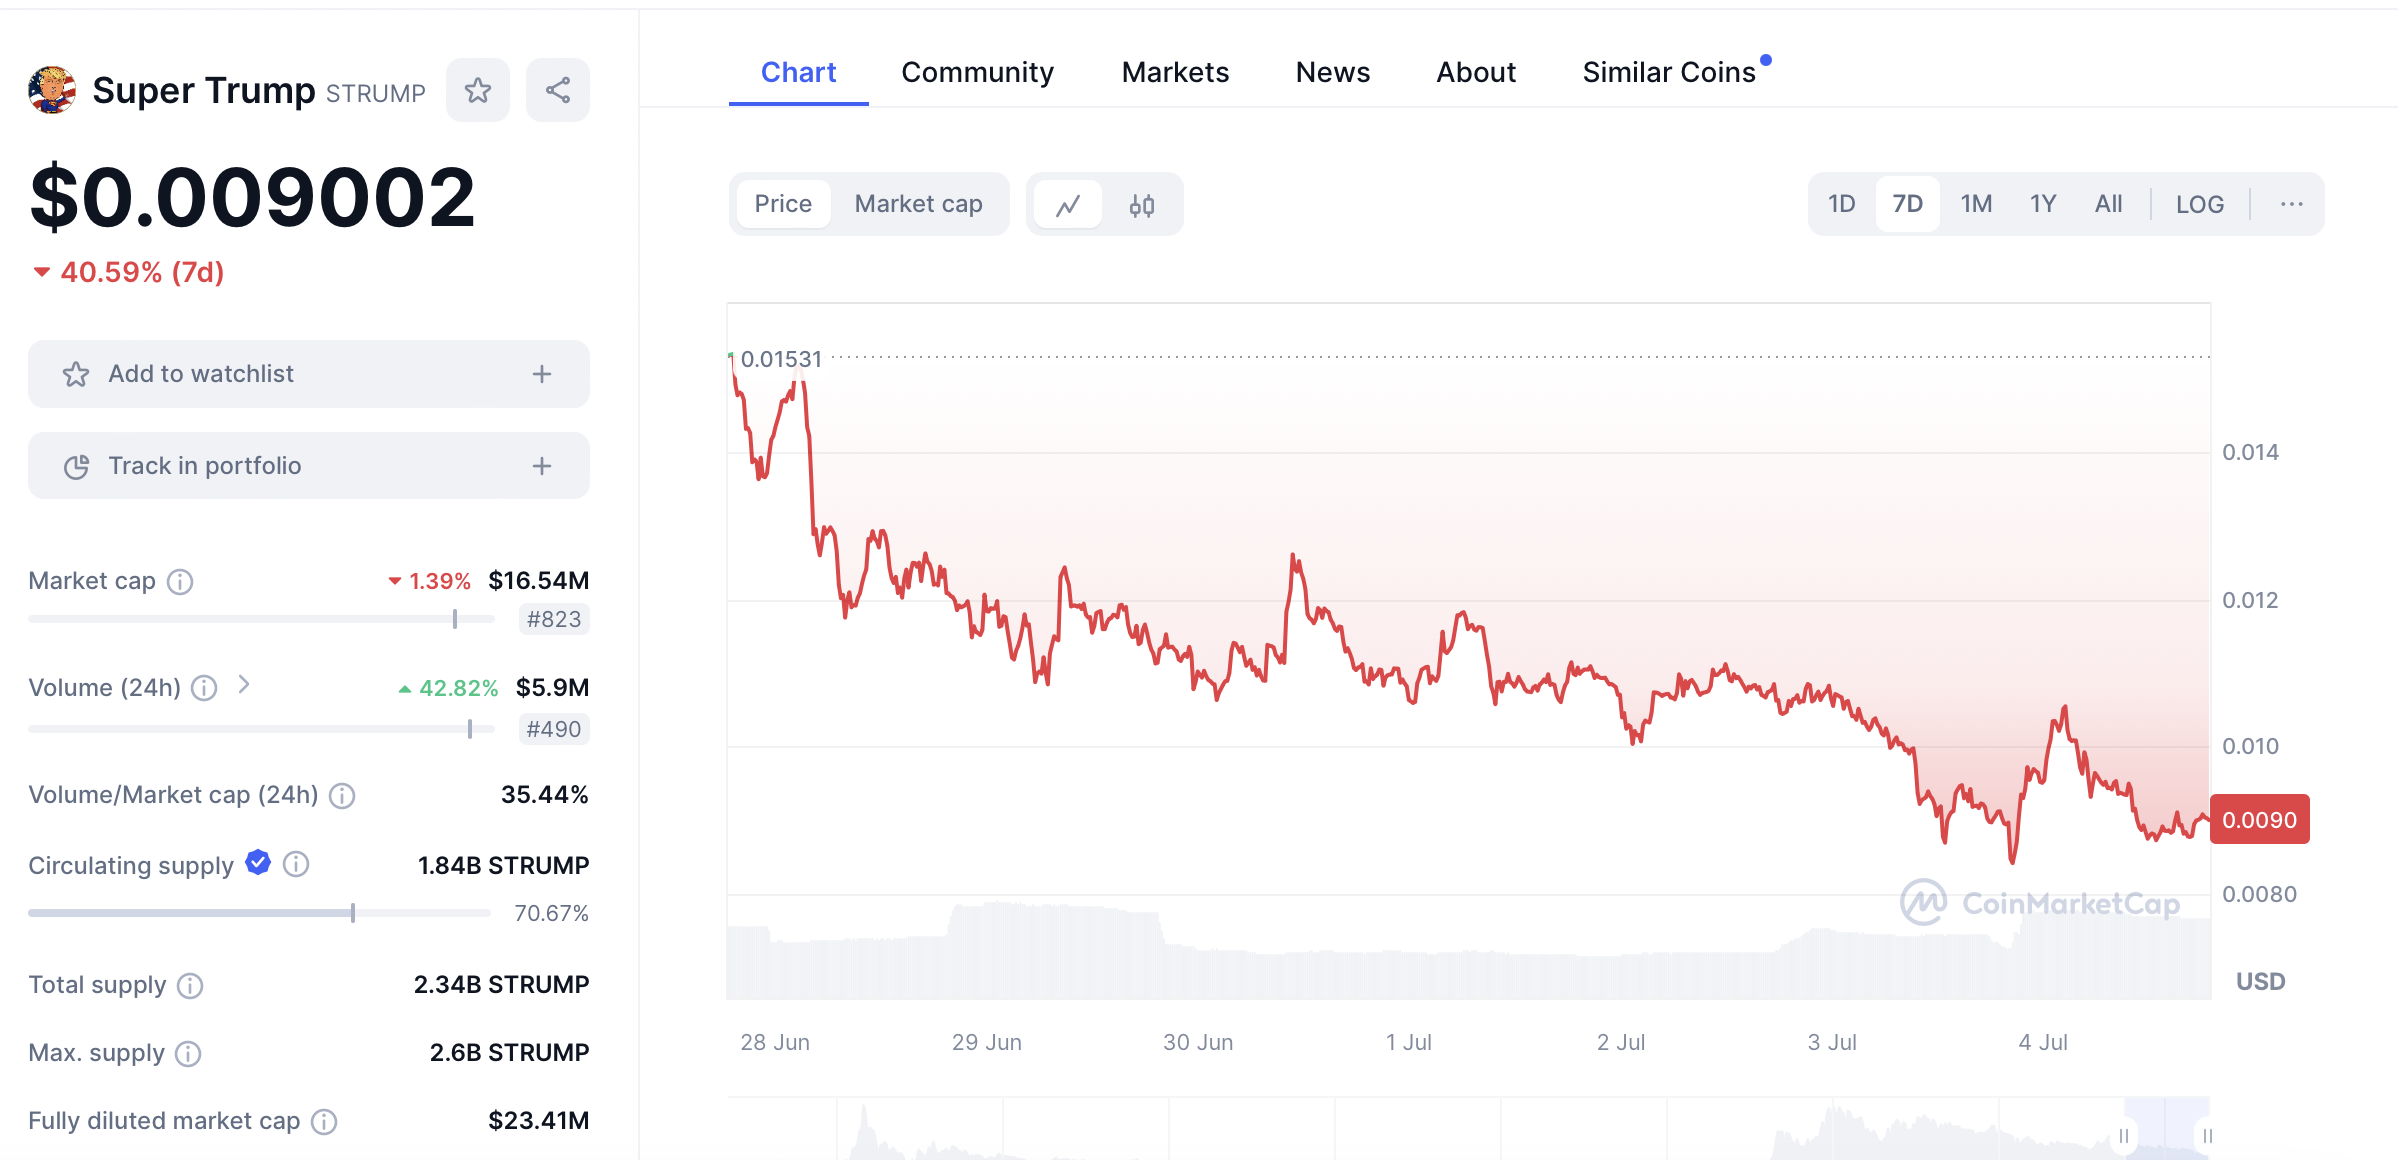Viewport: 2398px width, 1160px height.
Task: Click the star favorite icon beside STRUMP
Action: pos(478,91)
